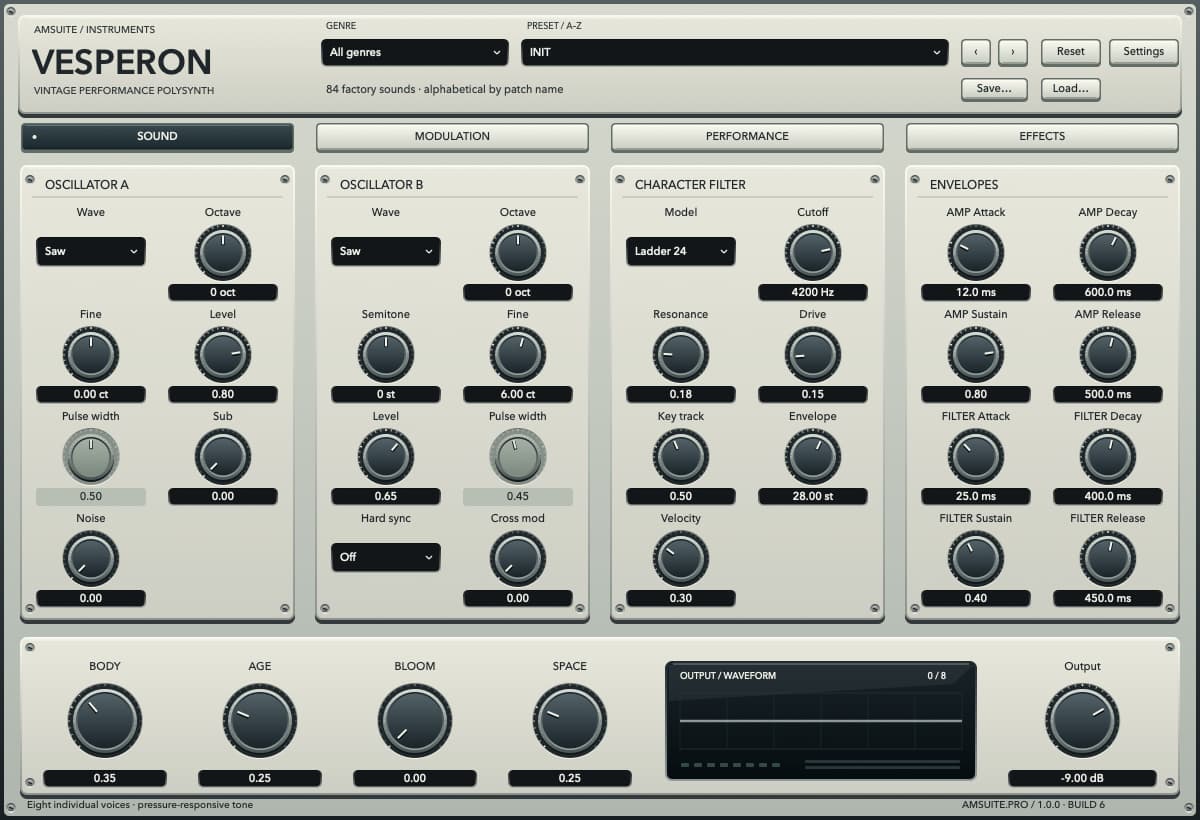This screenshot has height=820, width=1200.
Task: Click the filter Drive knob
Action: pyautogui.click(x=813, y=354)
